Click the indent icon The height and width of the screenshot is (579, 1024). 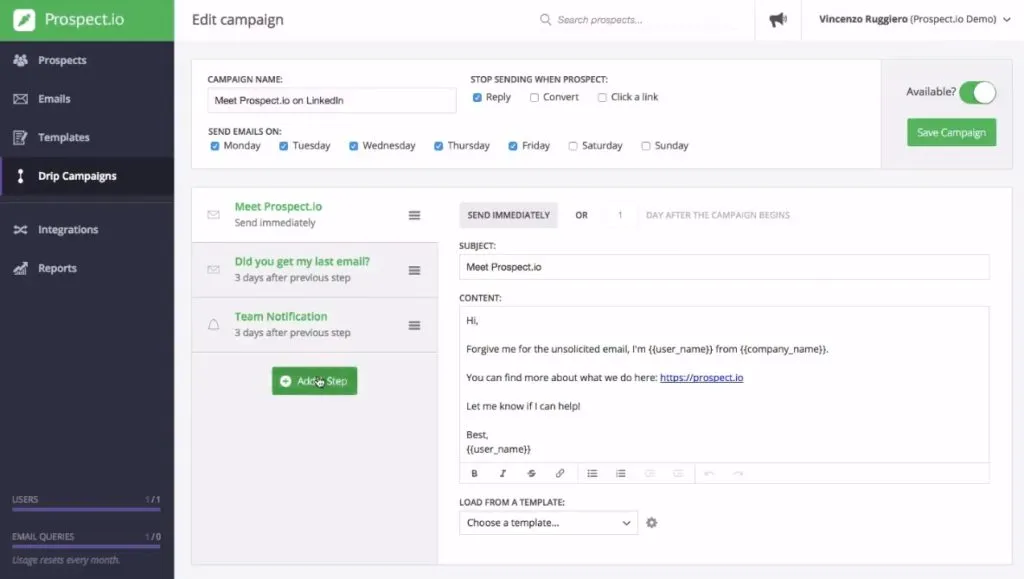pos(678,473)
